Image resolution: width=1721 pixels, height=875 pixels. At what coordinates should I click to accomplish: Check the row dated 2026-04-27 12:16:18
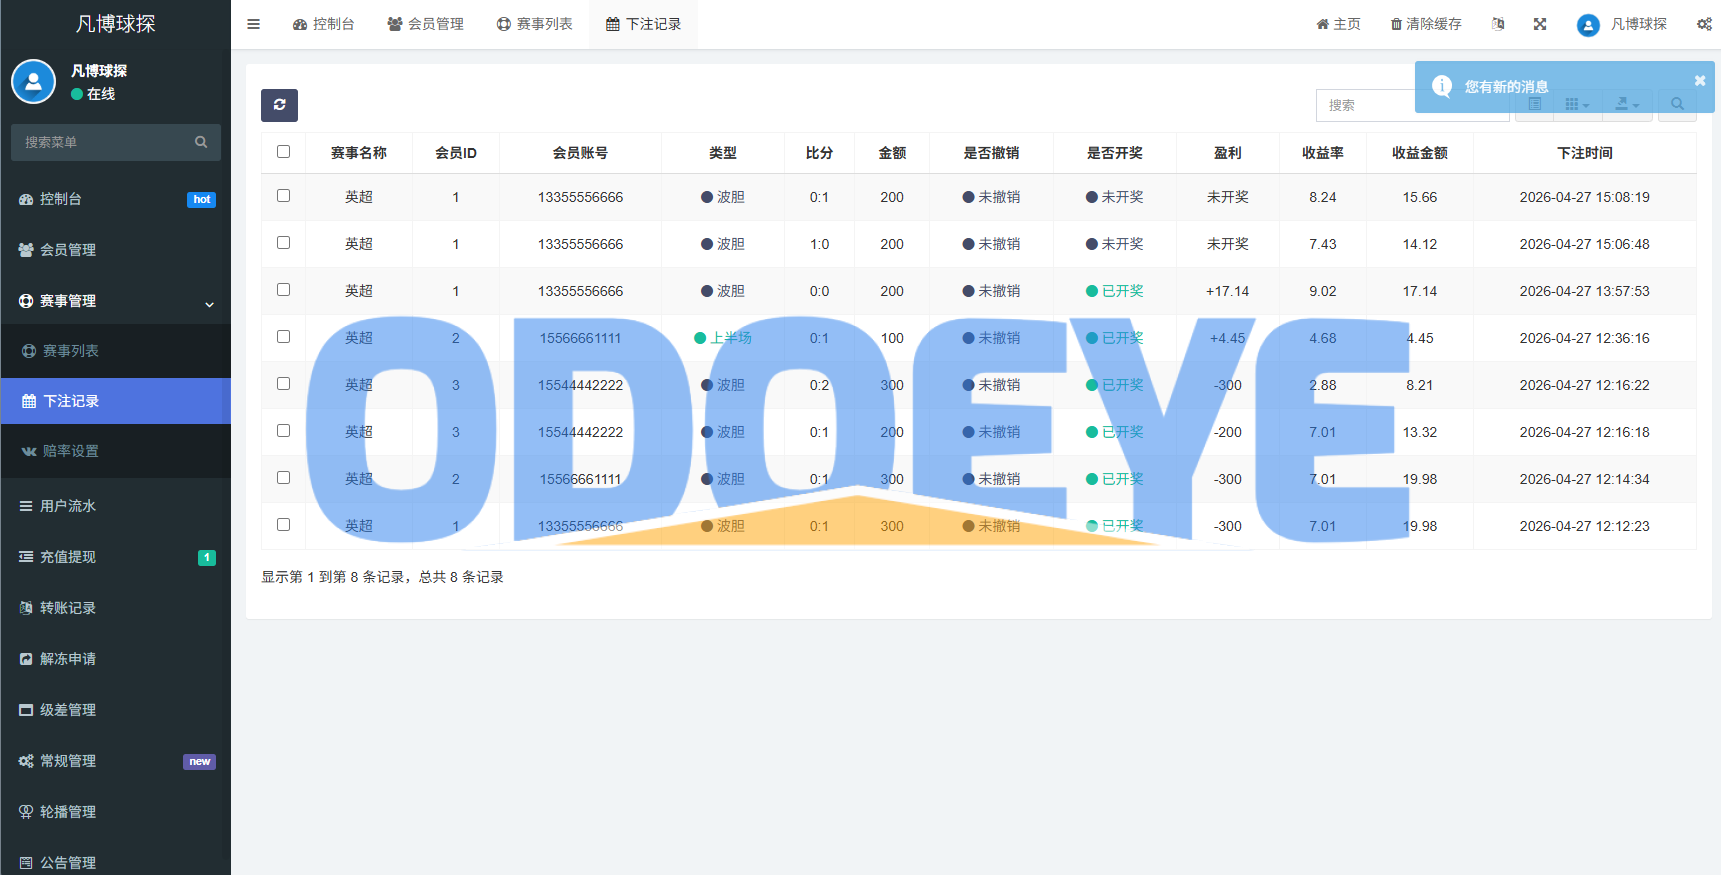click(x=283, y=431)
